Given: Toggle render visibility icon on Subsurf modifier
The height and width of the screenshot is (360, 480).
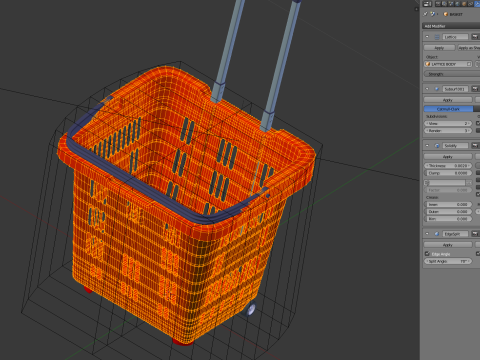Looking at the screenshot, I should click(x=475, y=89).
